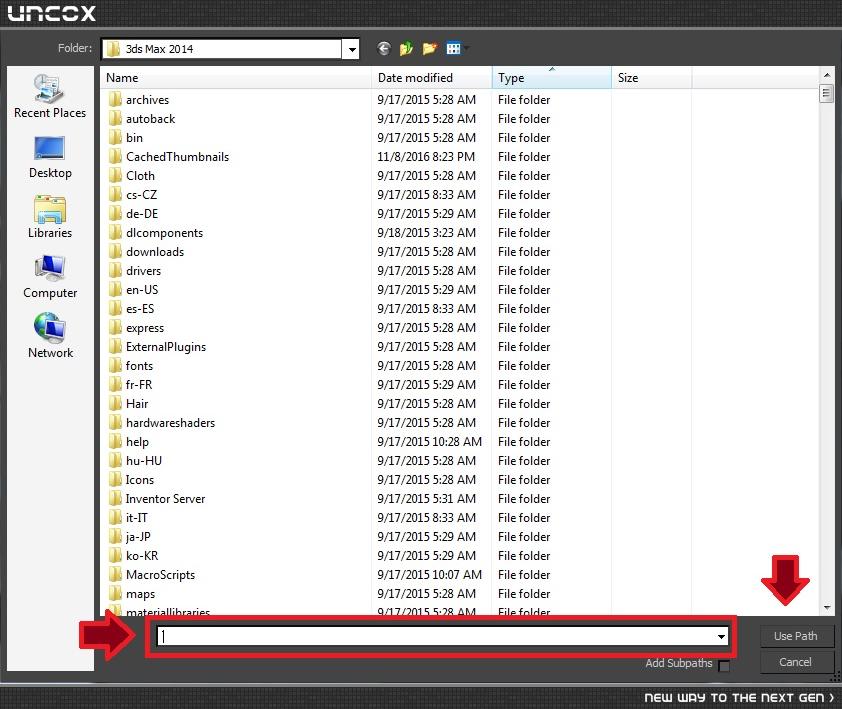The height and width of the screenshot is (709, 842).
Task: Select the Inventor Server folder name
Action: [165, 499]
